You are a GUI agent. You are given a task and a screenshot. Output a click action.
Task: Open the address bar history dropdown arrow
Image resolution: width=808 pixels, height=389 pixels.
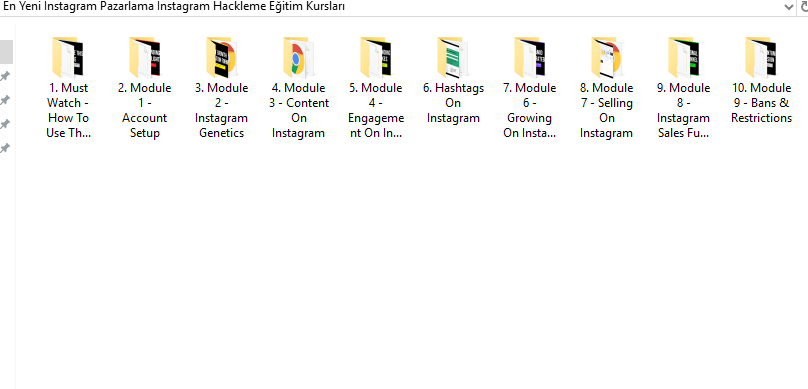click(789, 7)
